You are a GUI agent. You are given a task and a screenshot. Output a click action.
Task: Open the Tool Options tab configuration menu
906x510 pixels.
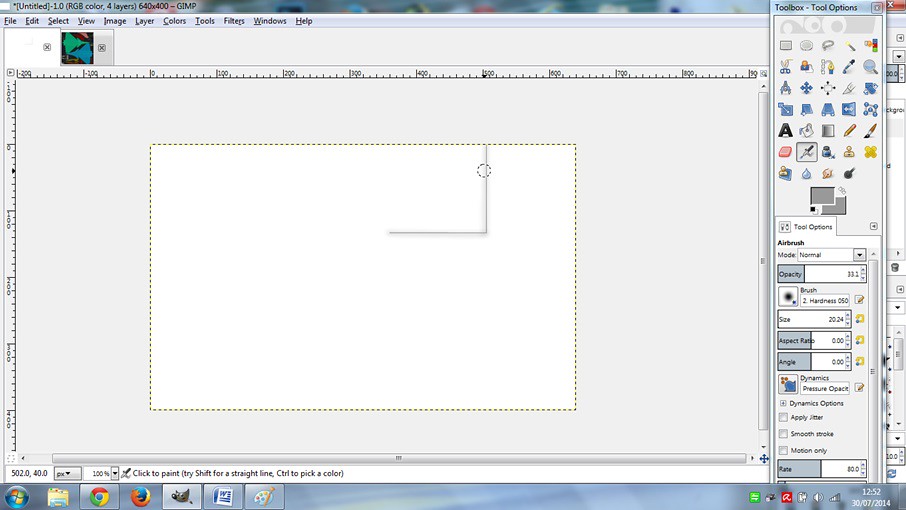[x=874, y=226]
